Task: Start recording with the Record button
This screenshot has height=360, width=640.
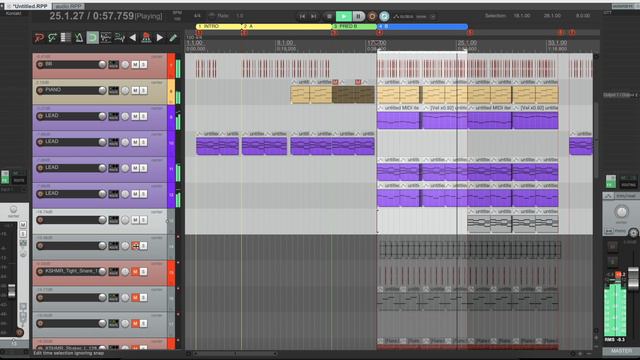Action: click(x=372, y=16)
